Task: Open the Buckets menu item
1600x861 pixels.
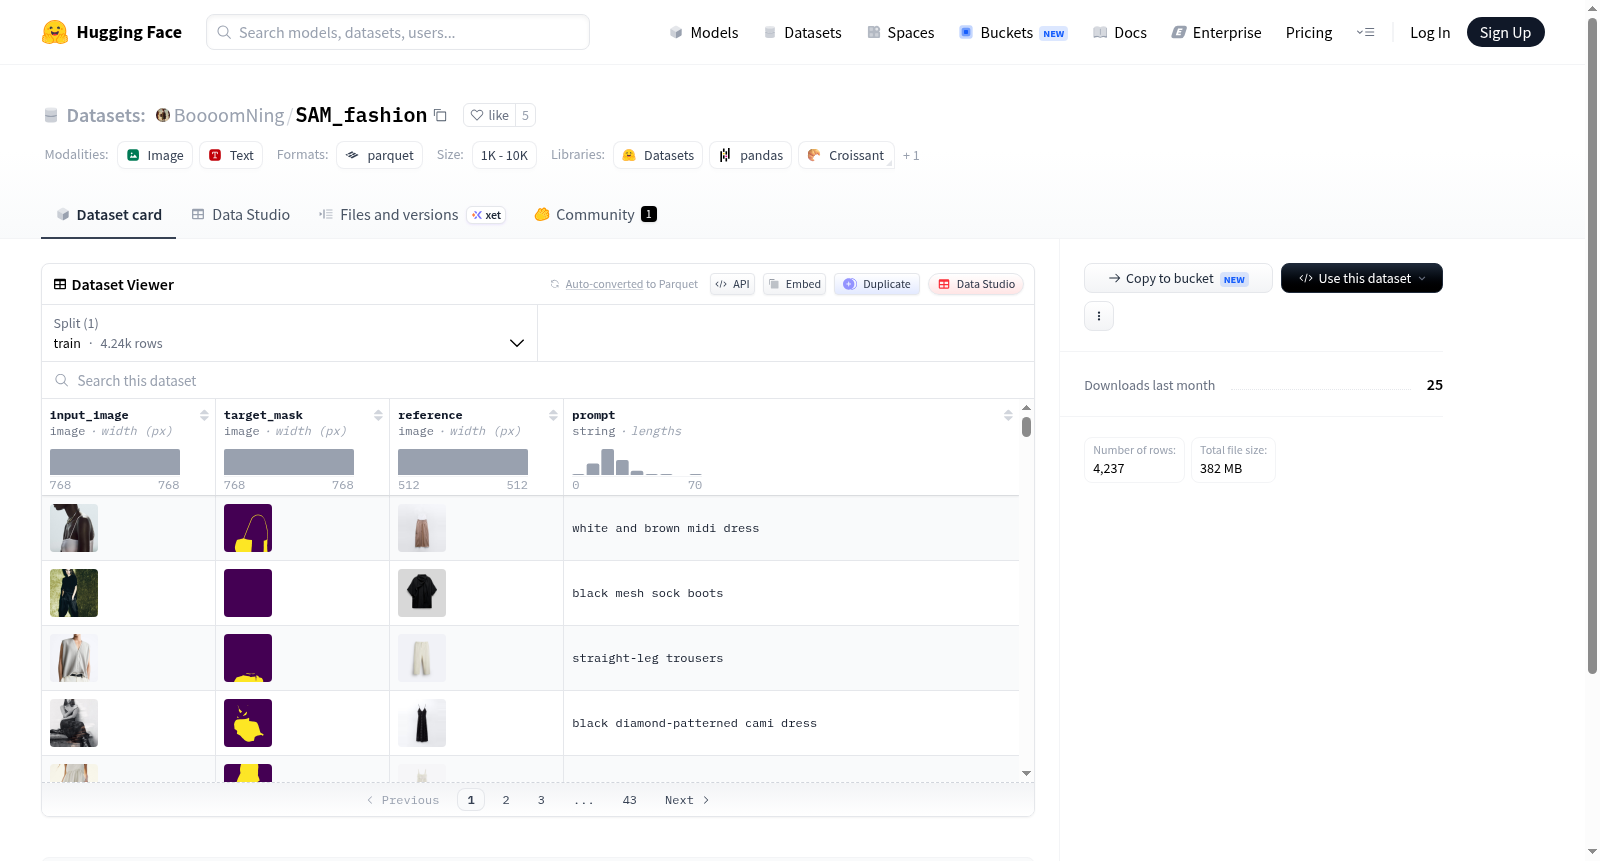Action: coord(1013,33)
